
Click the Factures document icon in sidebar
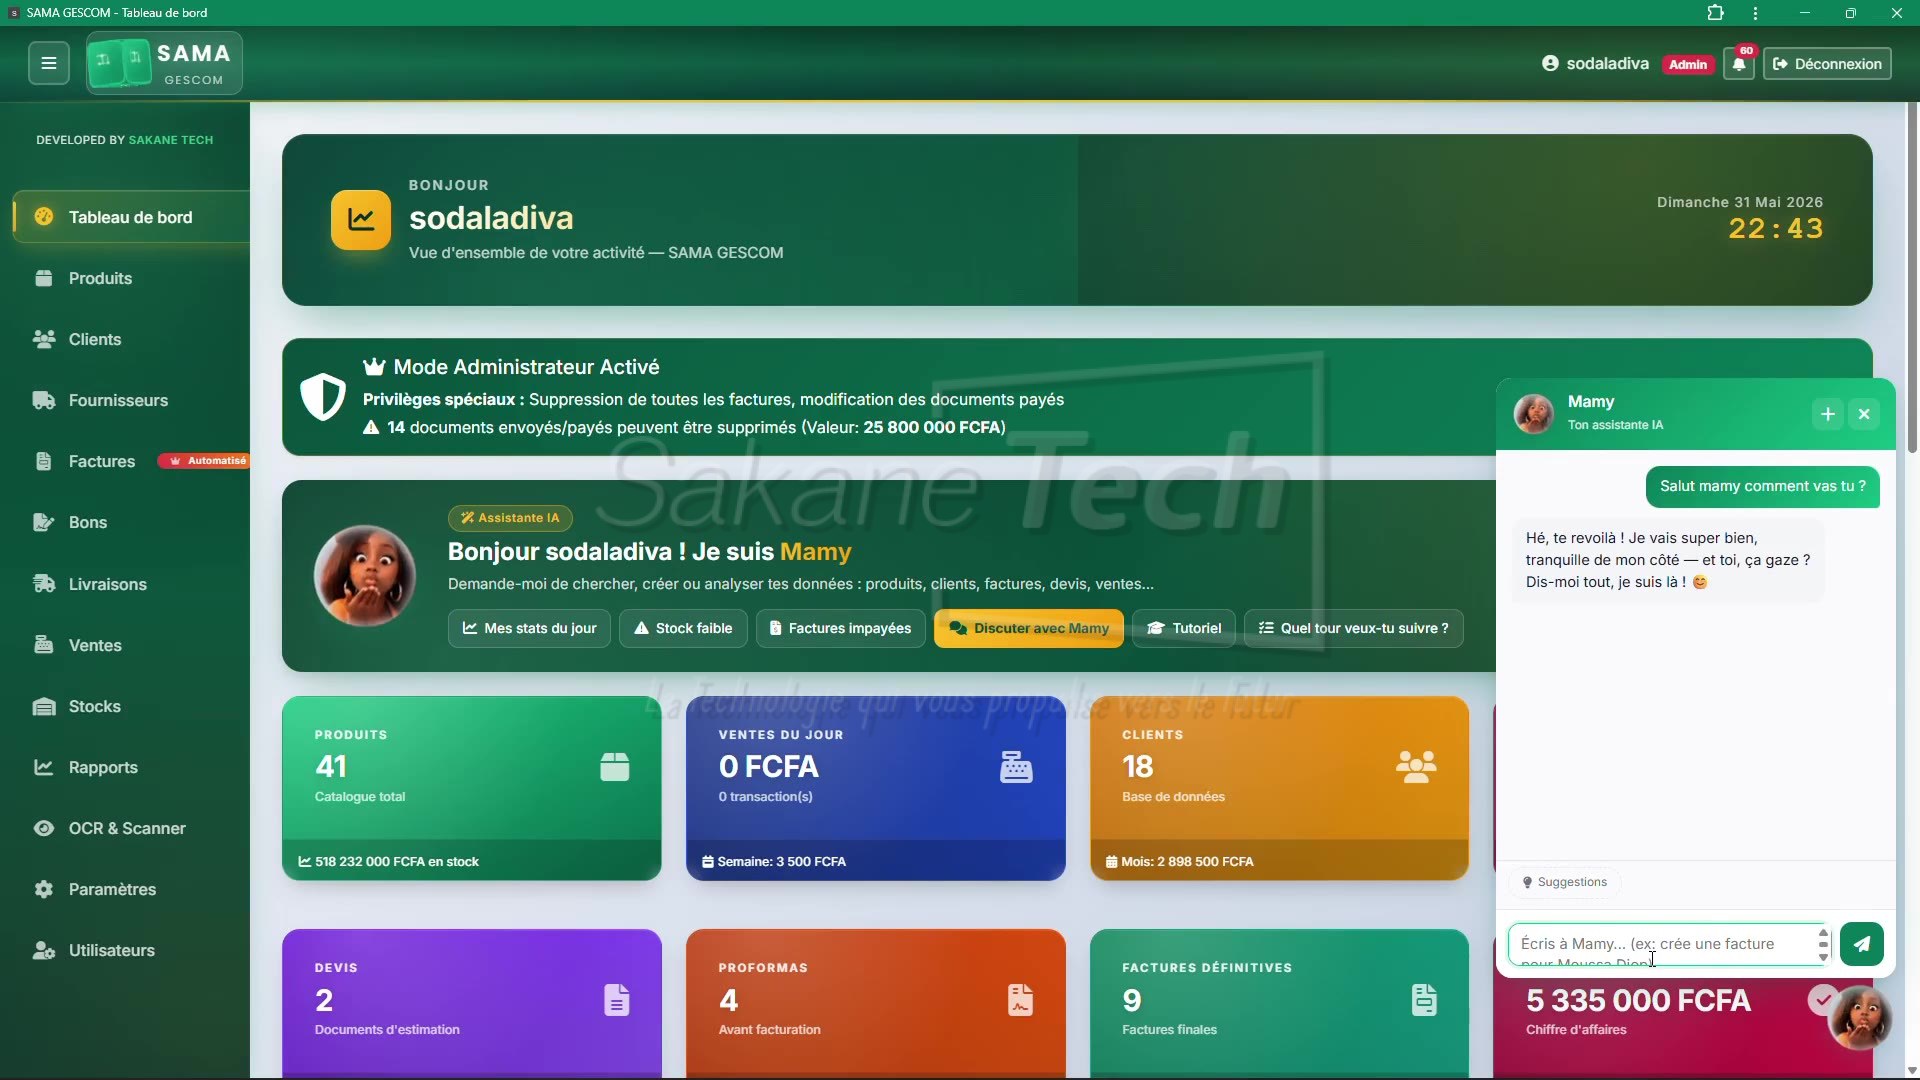point(43,461)
